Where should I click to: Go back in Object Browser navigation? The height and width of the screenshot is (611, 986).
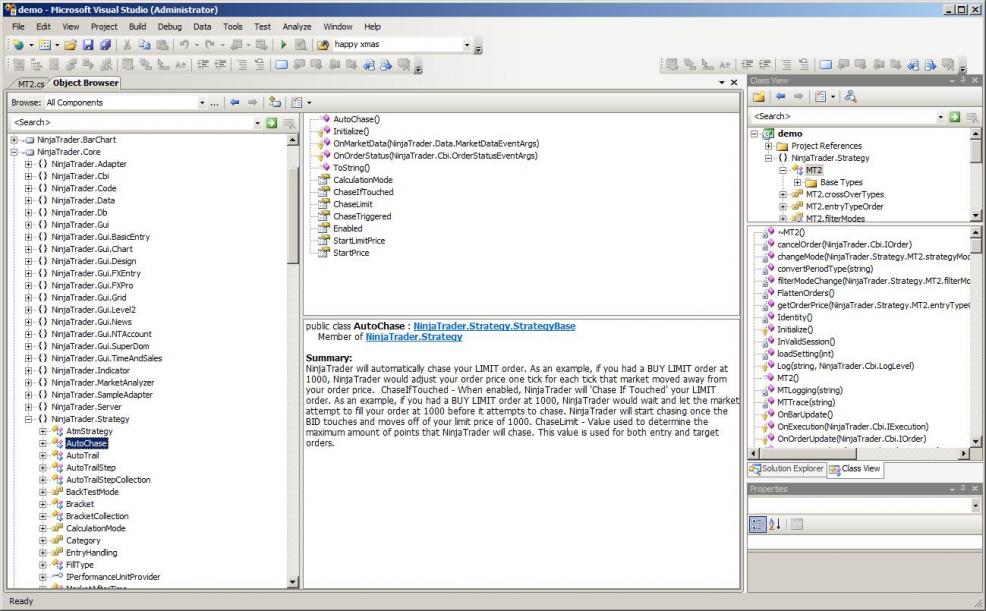point(235,102)
